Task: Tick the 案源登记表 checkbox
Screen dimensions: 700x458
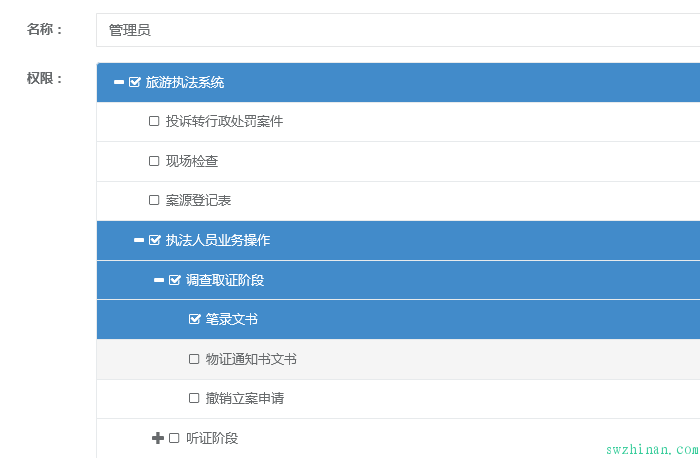Action: pos(154,200)
